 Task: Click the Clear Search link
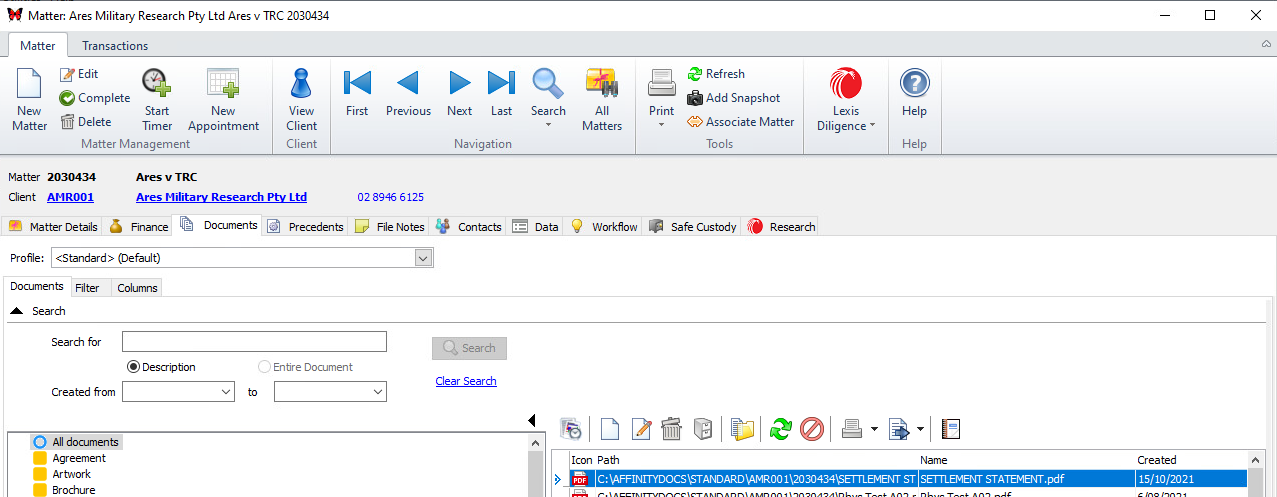coord(466,381)
